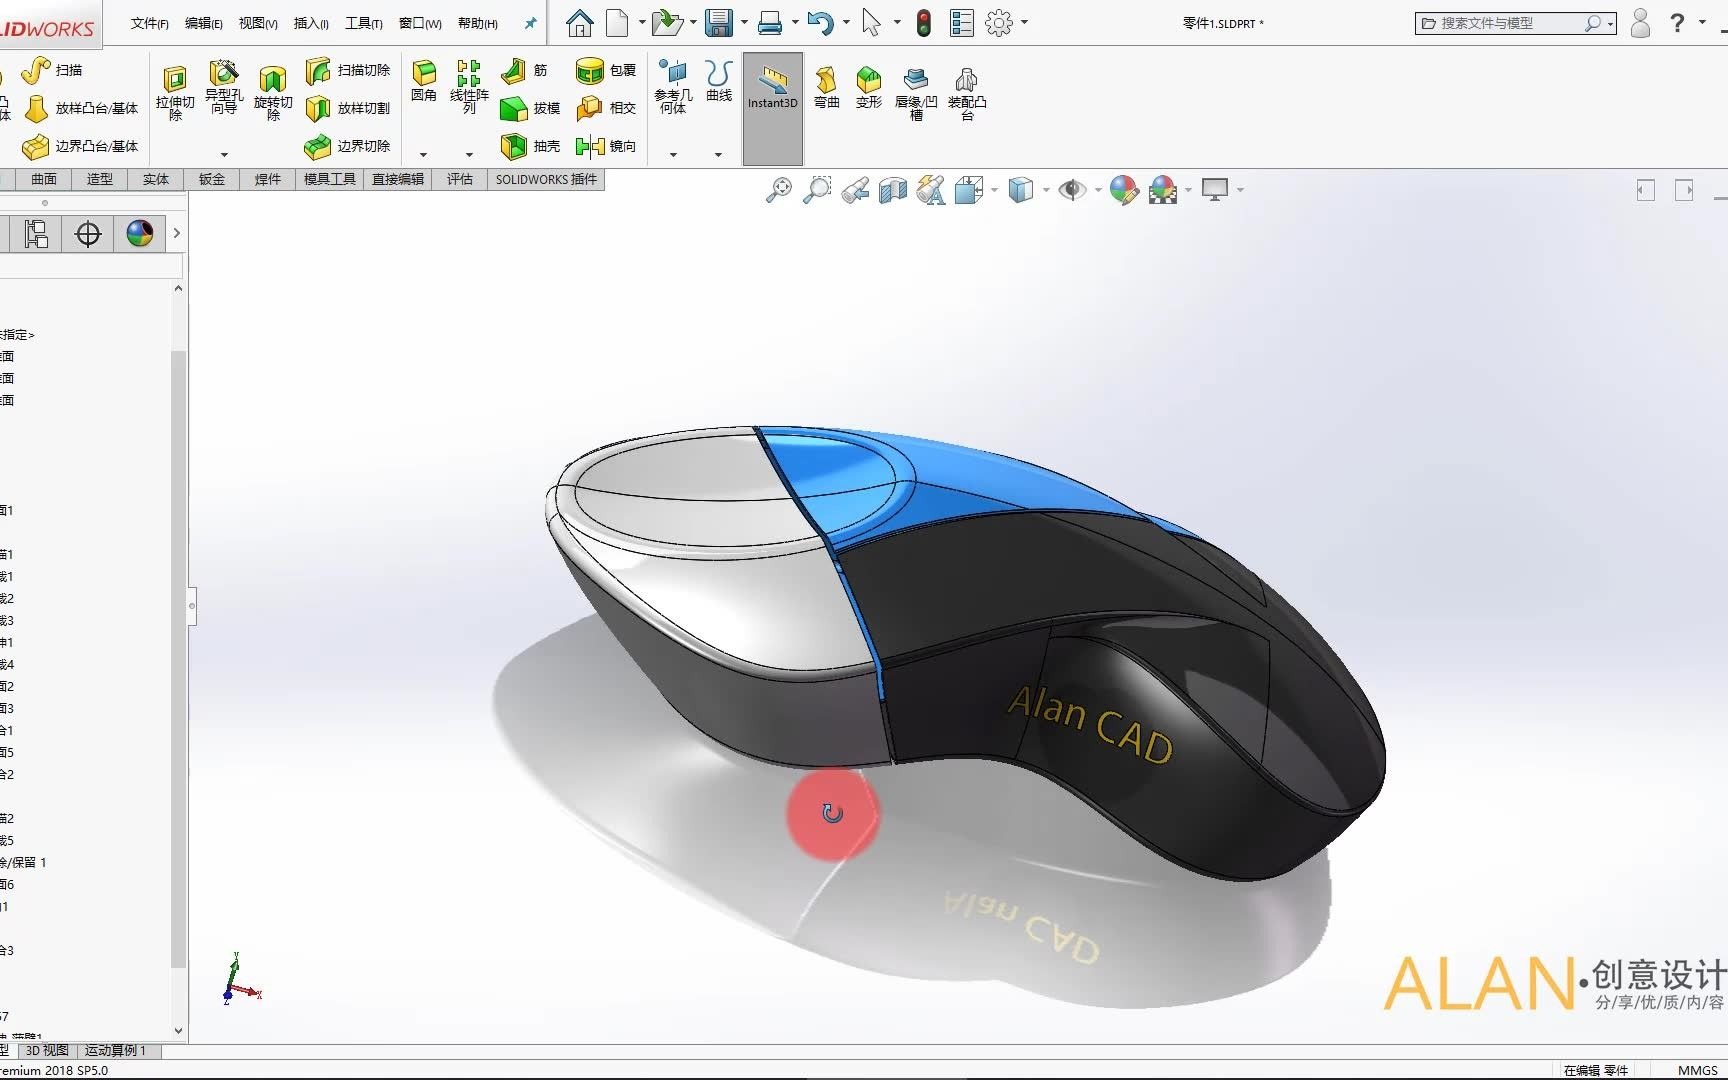Click the Edit Appearance color sphere
Viewport: 1728px width, 1080px height.
tap(1122, 189)
